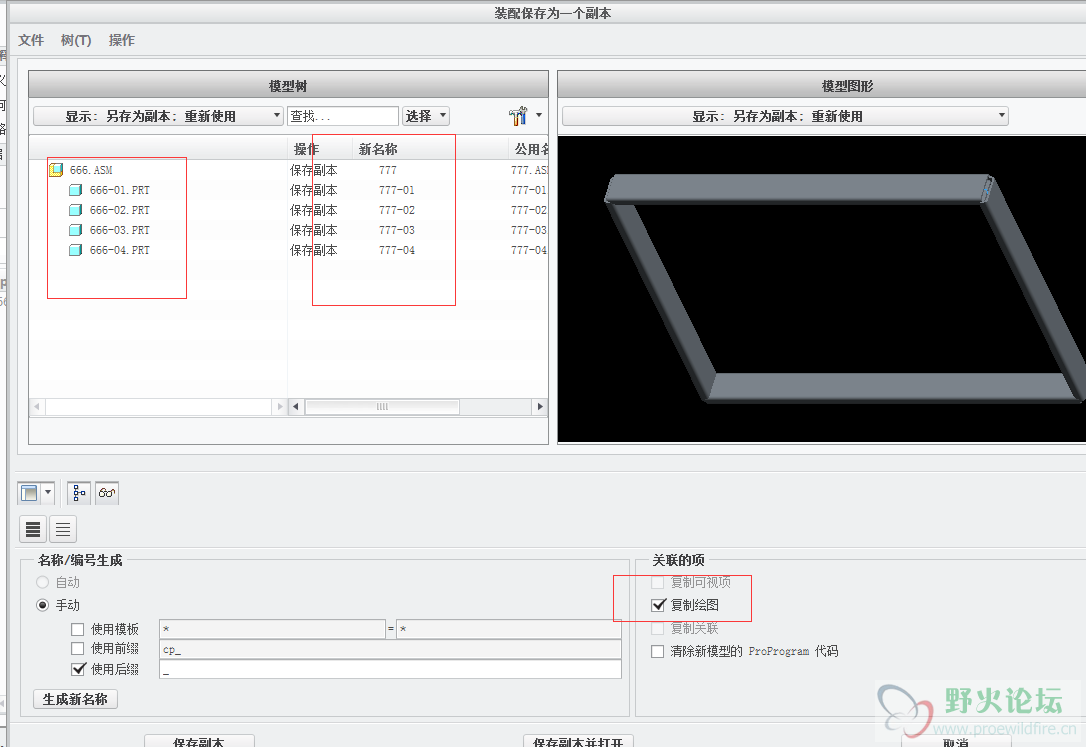Edit new name 777-01 cell

[397, 190]
